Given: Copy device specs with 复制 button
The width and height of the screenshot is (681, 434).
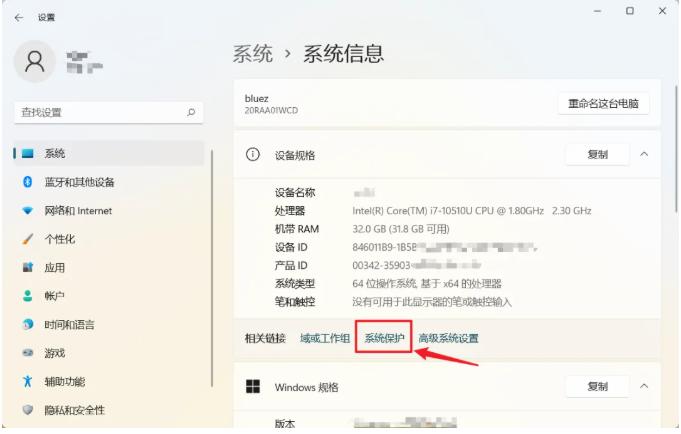Looking at the screenshot, I should [x=597, y=155].
